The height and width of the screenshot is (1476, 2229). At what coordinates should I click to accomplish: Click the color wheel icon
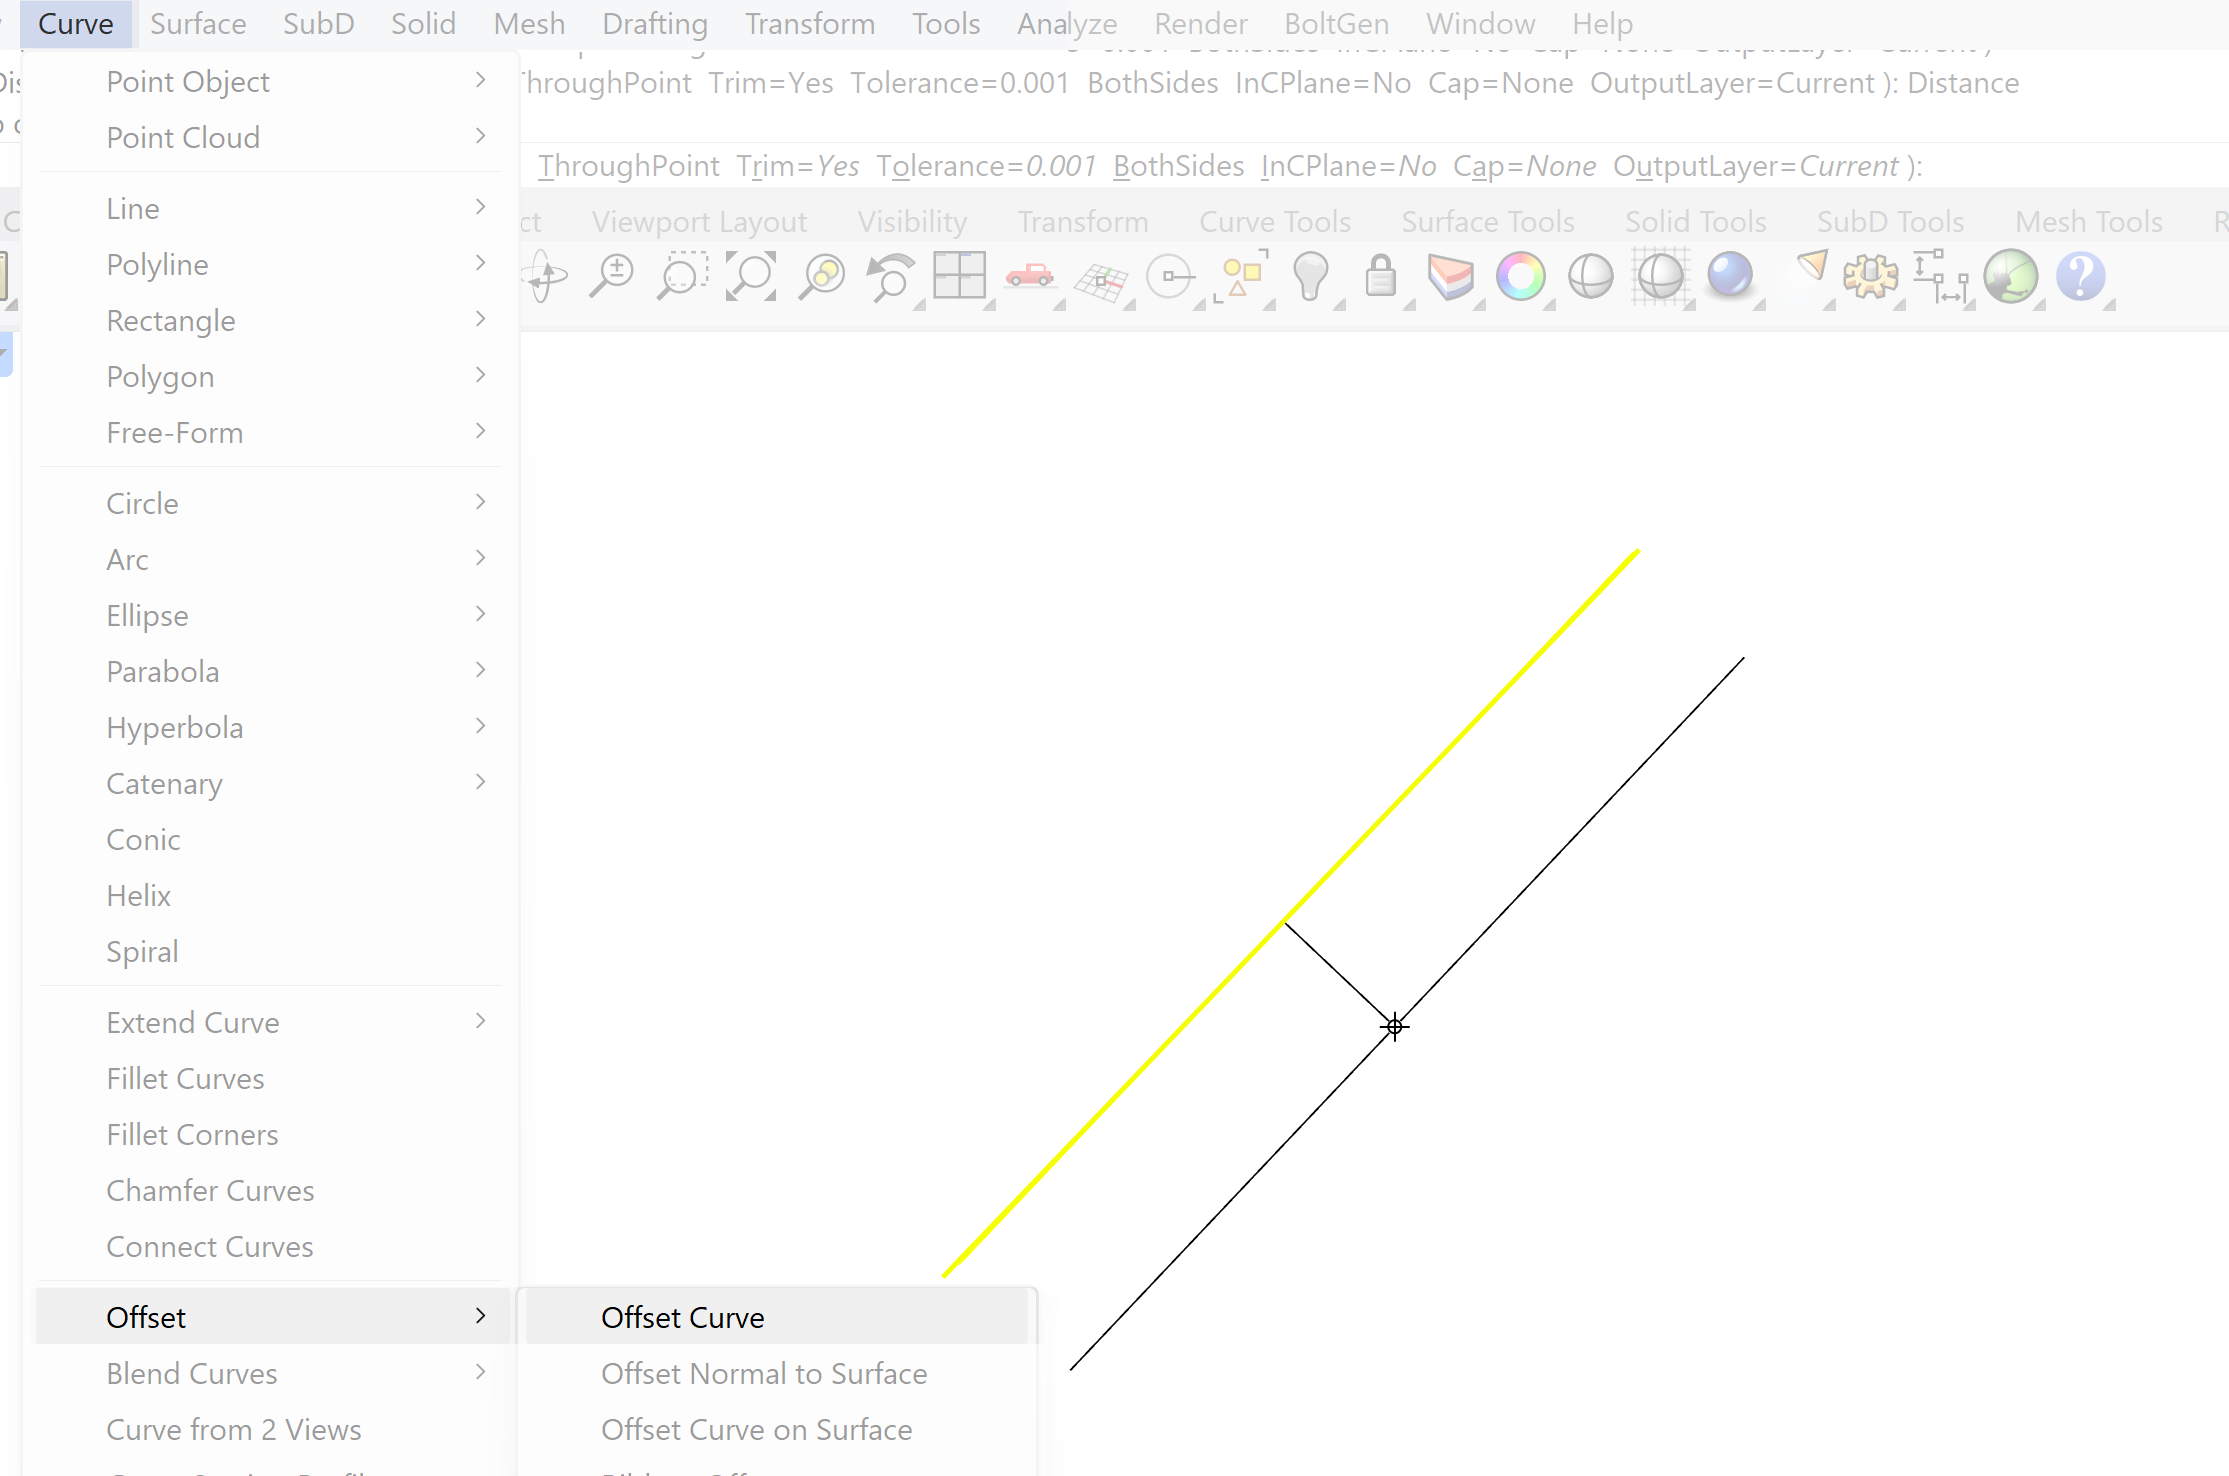1520,276
